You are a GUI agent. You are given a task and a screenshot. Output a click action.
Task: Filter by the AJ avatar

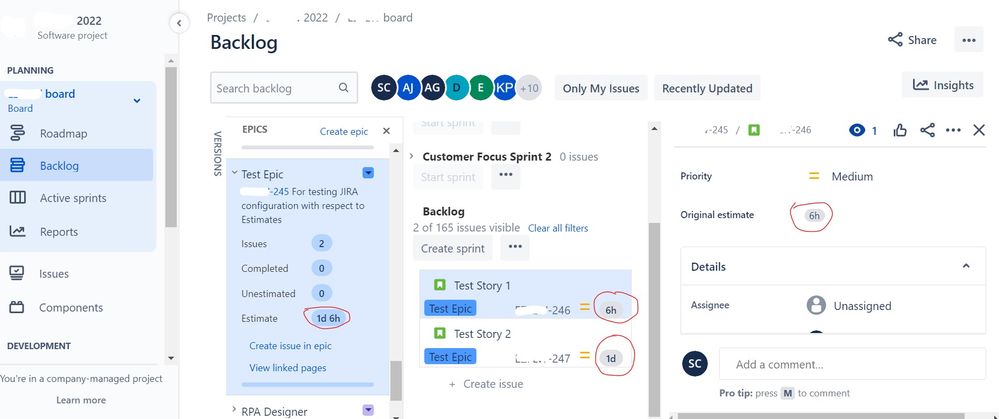pos(408,88)
